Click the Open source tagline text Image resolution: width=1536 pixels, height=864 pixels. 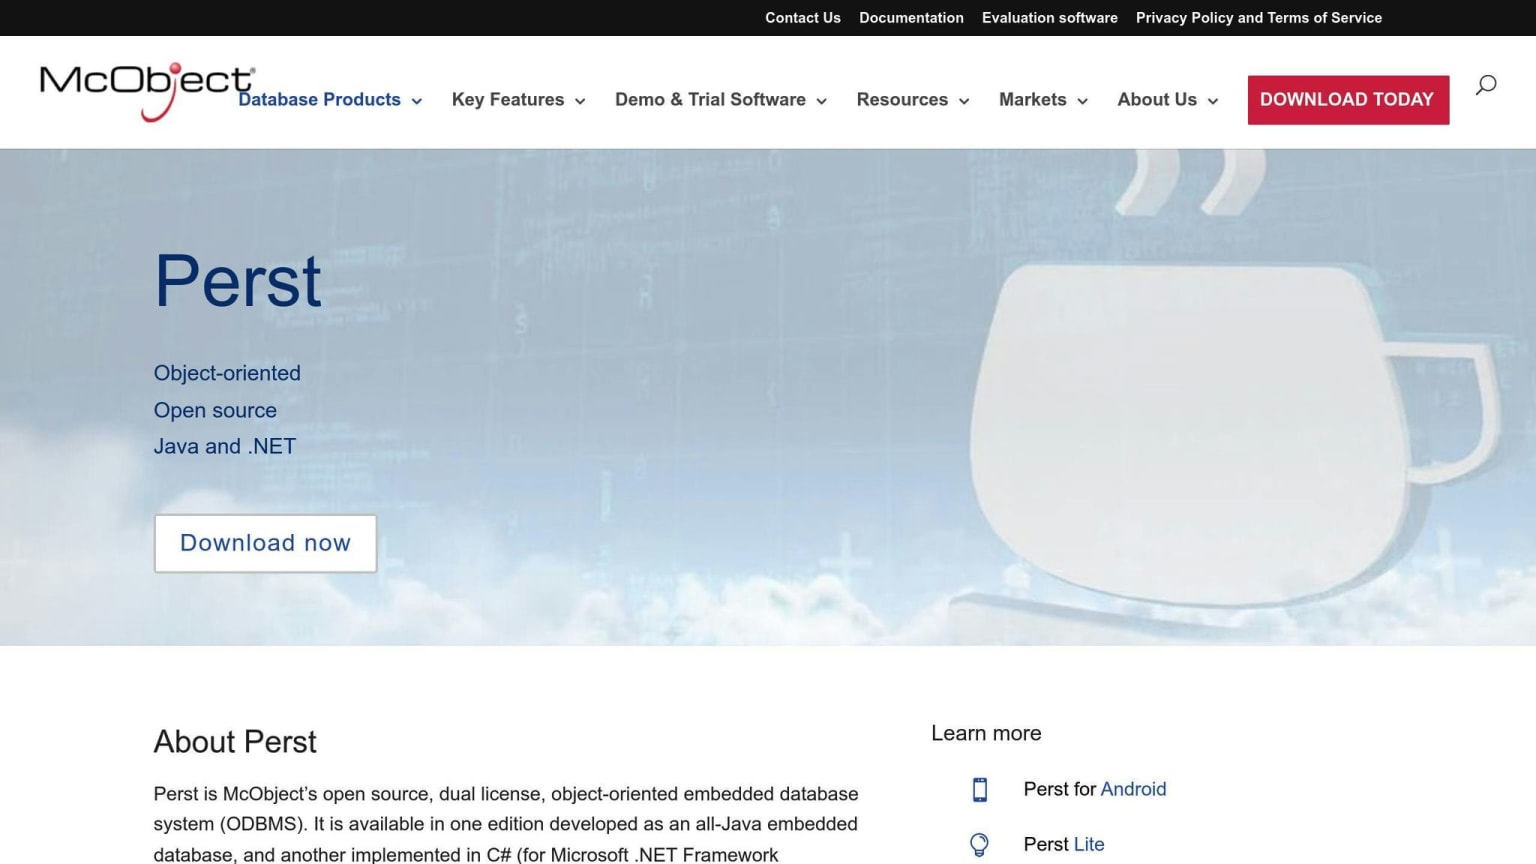(x=215, y=410)
